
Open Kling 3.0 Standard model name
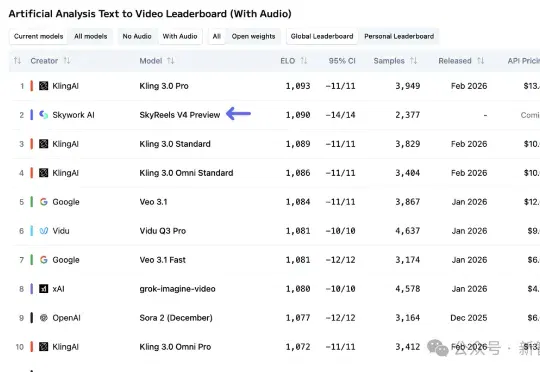click(175, 144)
